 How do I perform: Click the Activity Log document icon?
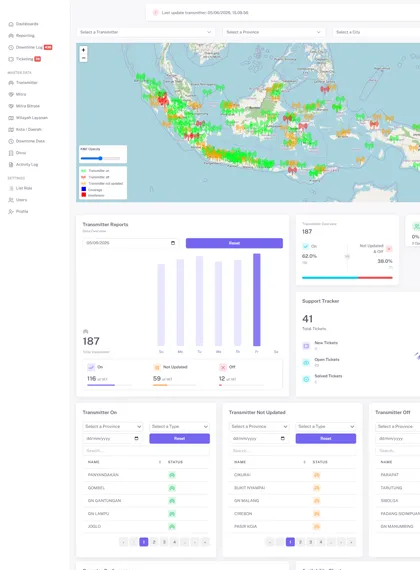(x=11, y=165)
